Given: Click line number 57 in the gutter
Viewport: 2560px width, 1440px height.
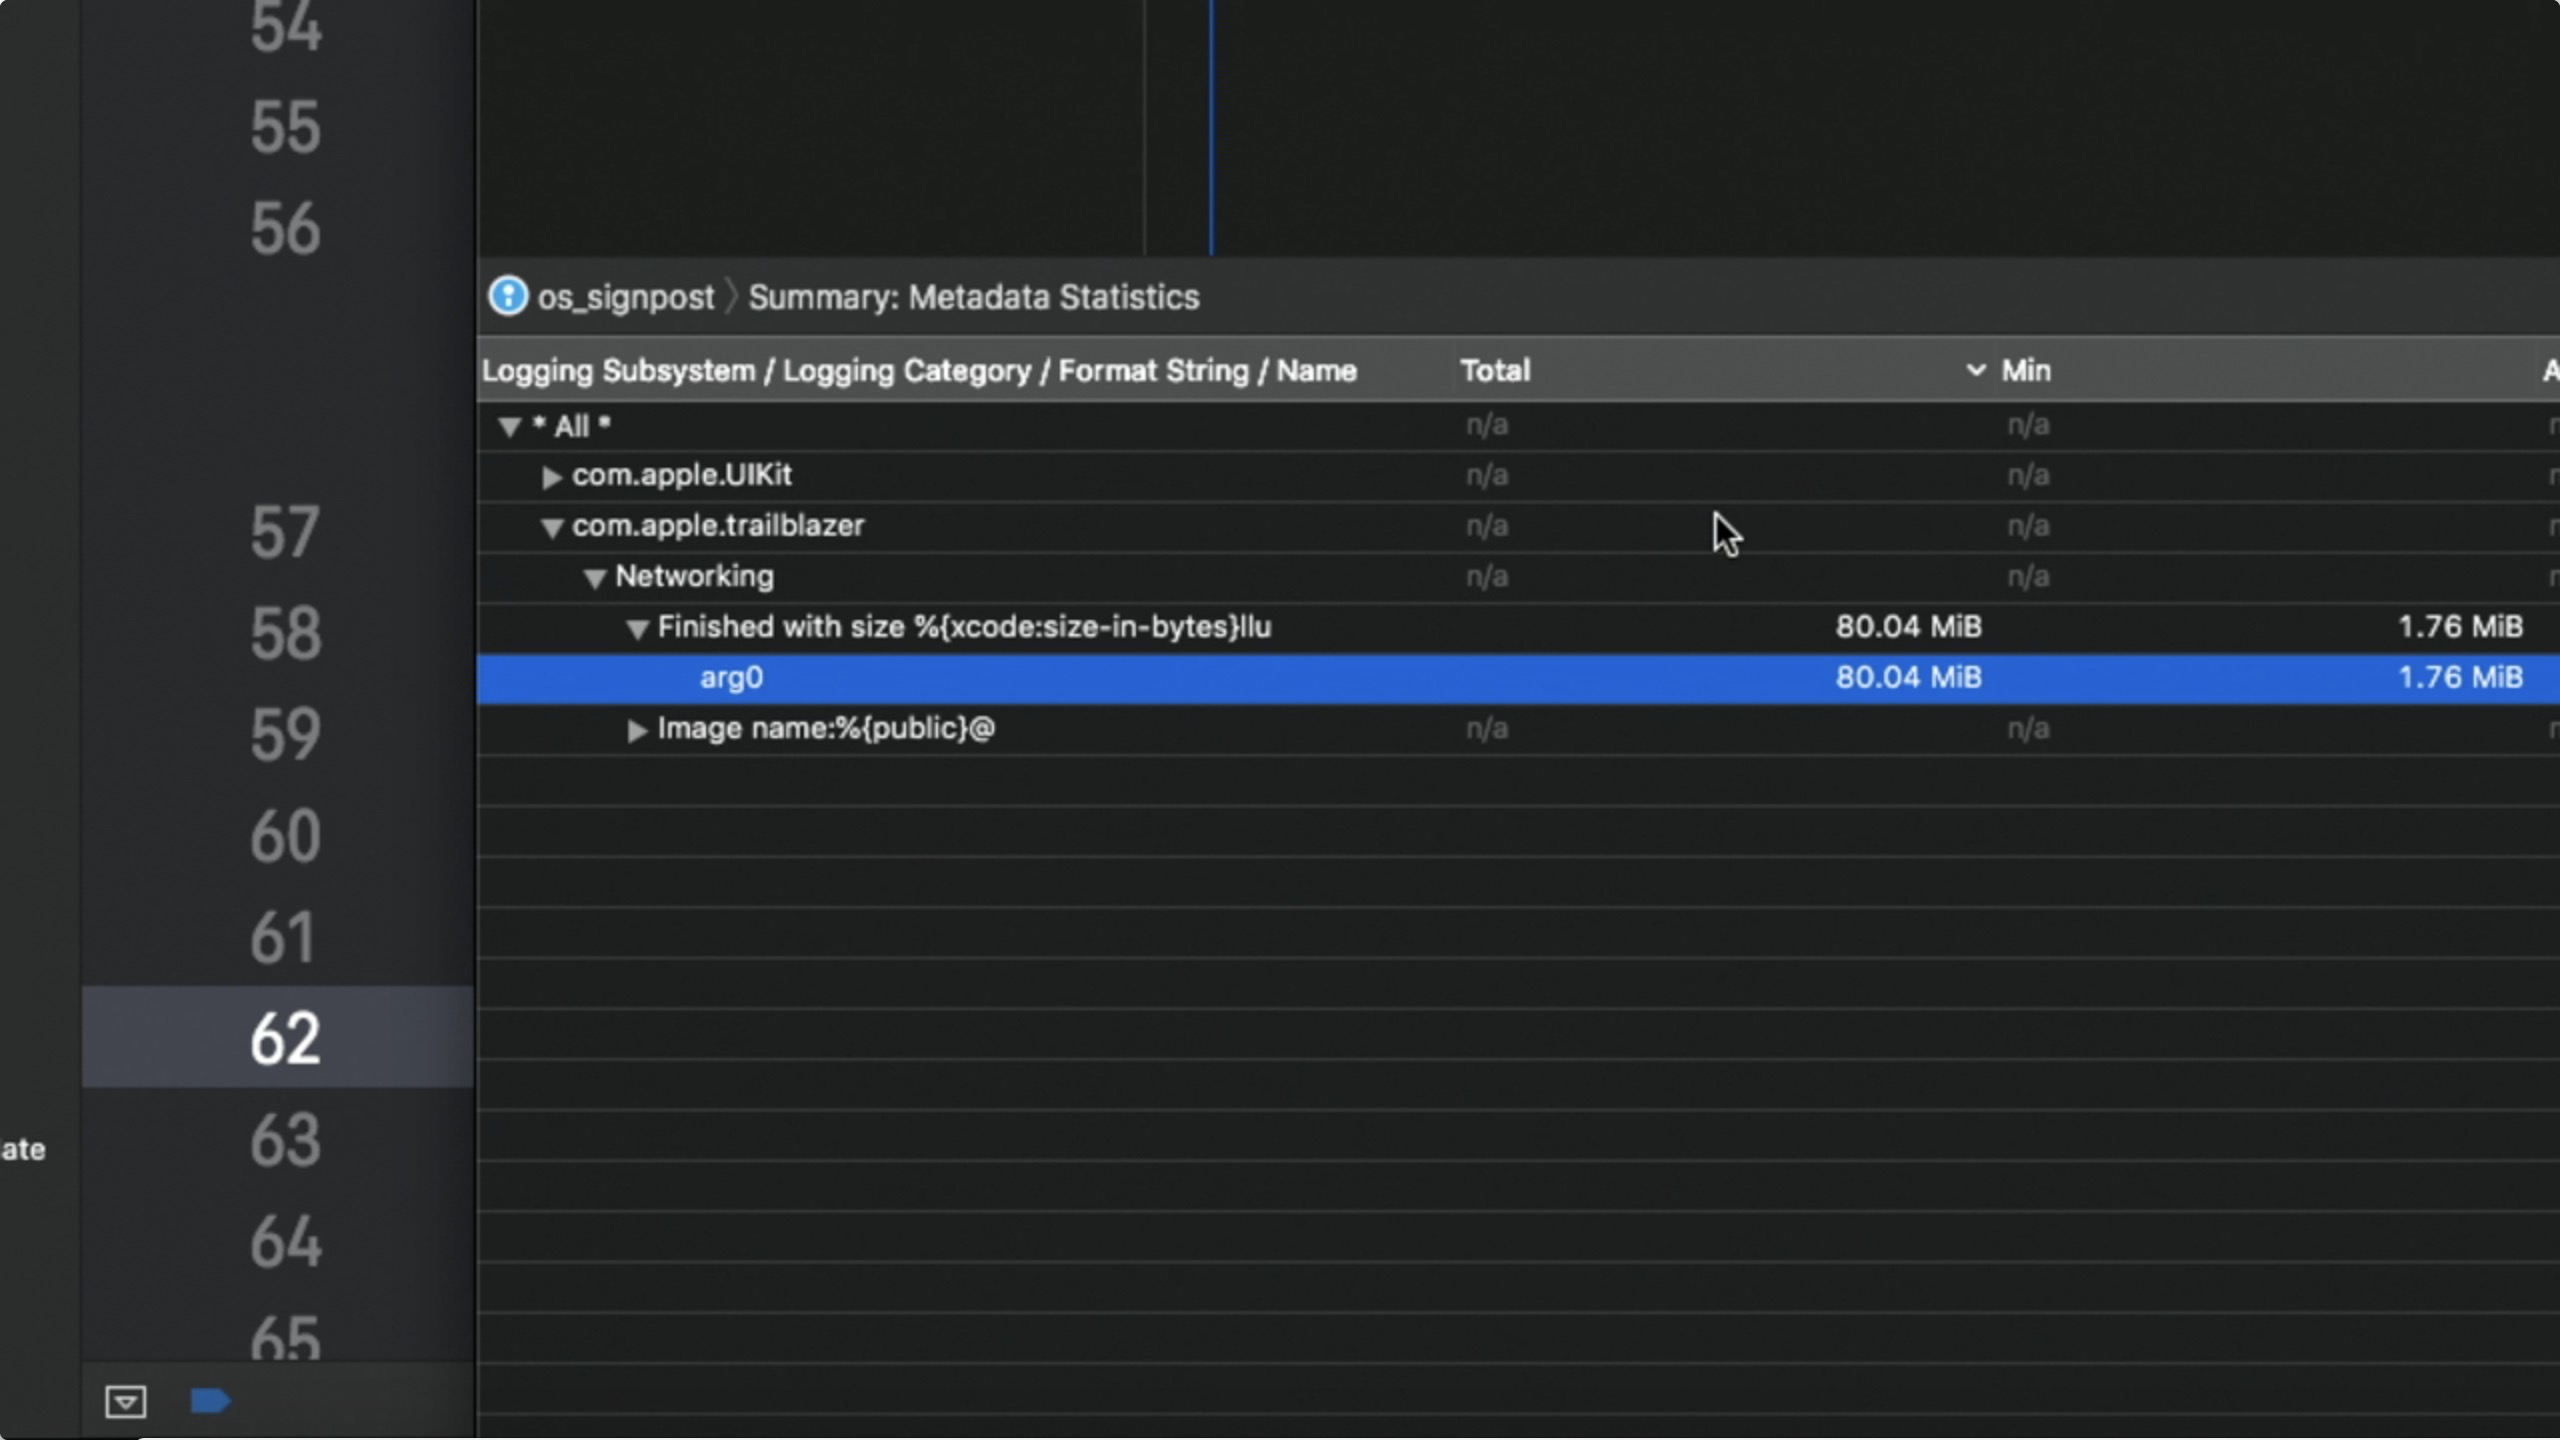Looking at the screenshot, I should click(285, 532).
